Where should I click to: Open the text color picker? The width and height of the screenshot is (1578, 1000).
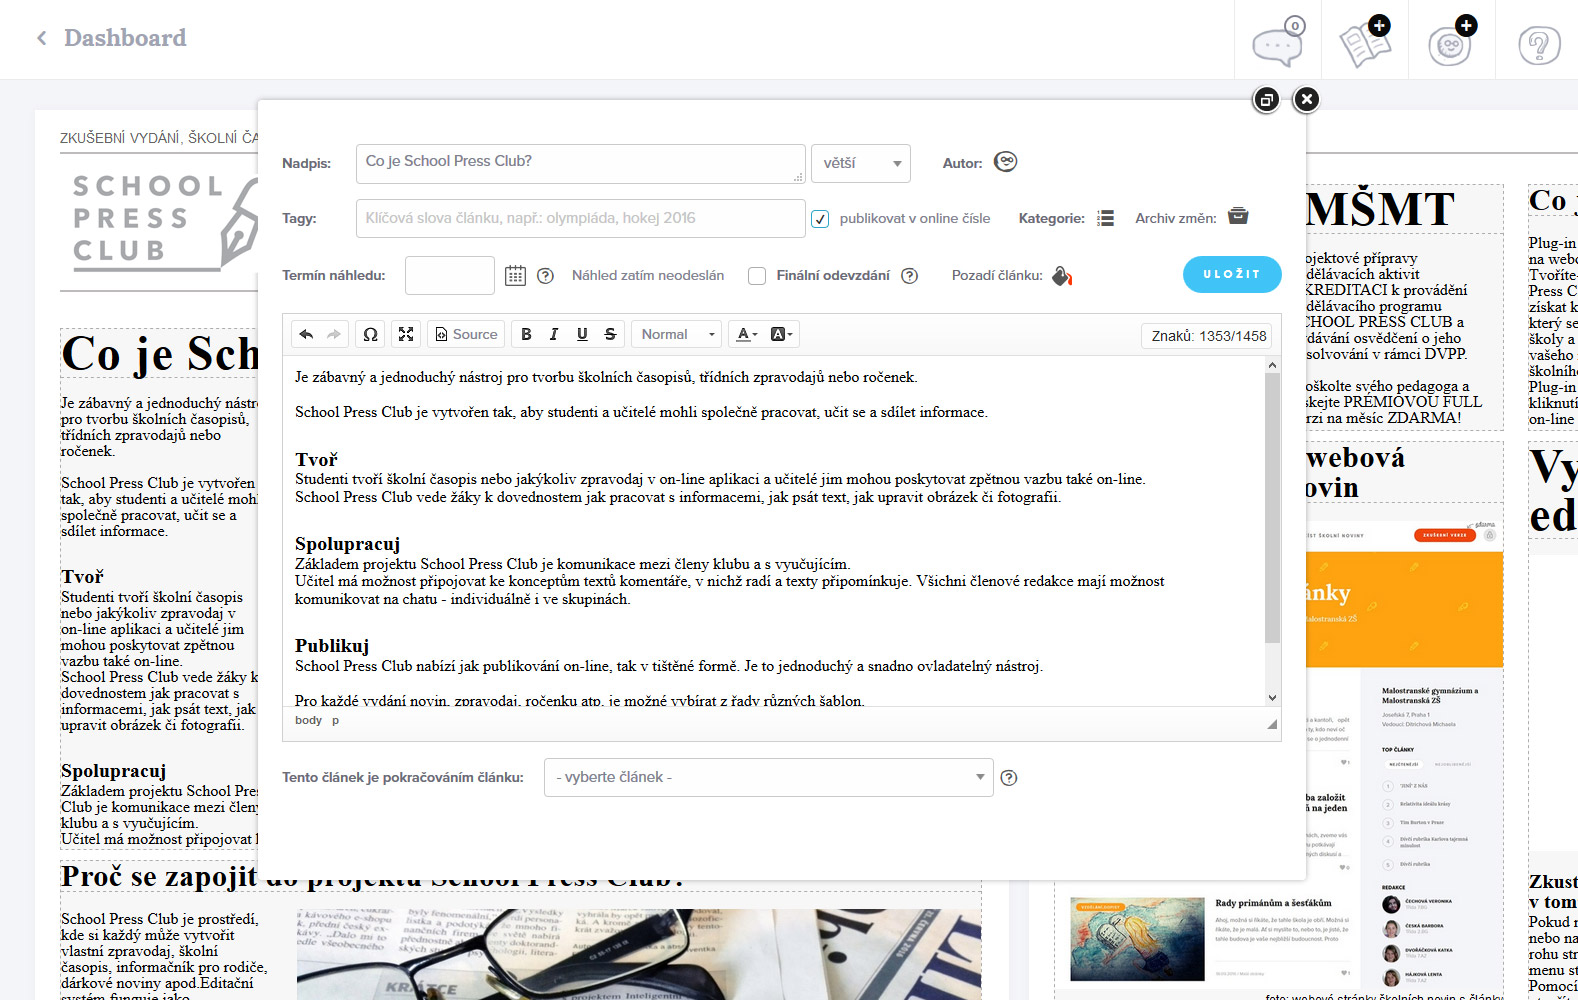[x=747, y=334]
